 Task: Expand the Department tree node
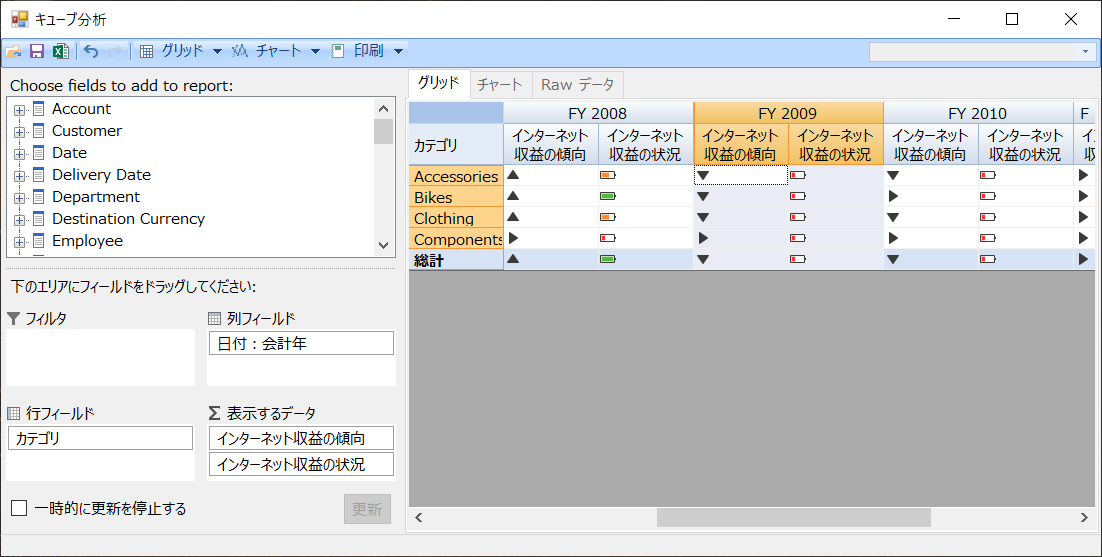point(19,198)
